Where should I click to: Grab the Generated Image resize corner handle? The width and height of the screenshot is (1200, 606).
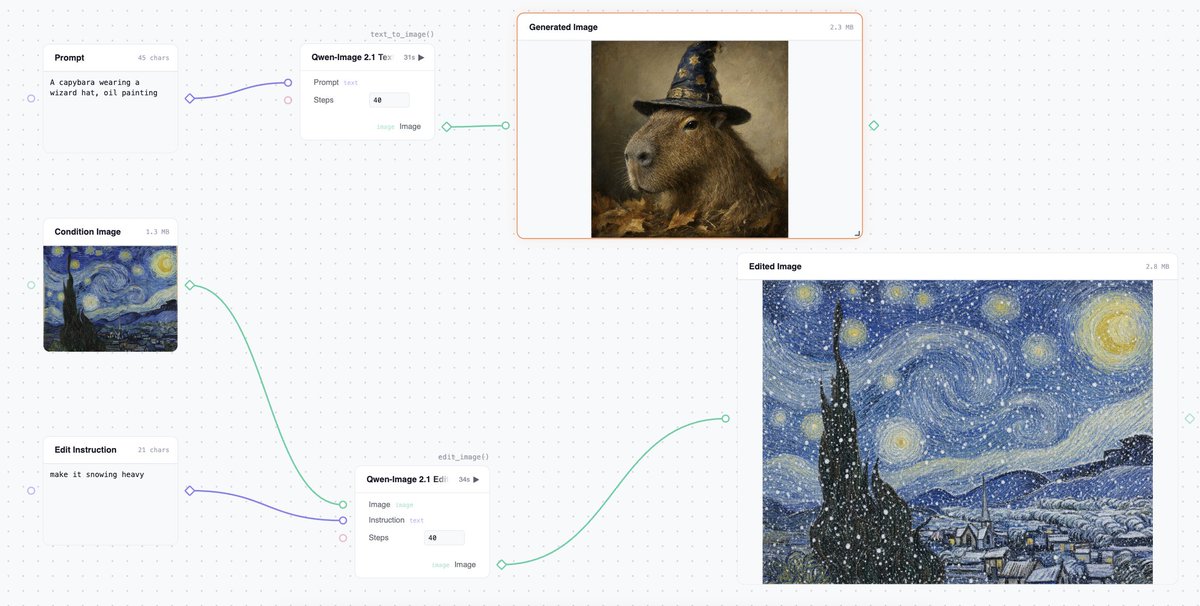(857, 233)
